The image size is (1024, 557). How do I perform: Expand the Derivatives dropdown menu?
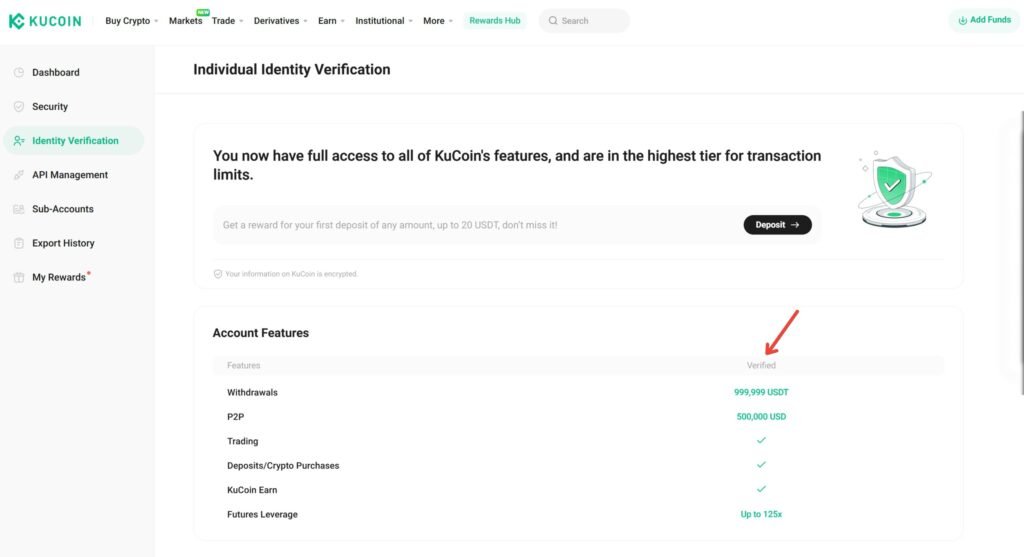coord(280,21)
